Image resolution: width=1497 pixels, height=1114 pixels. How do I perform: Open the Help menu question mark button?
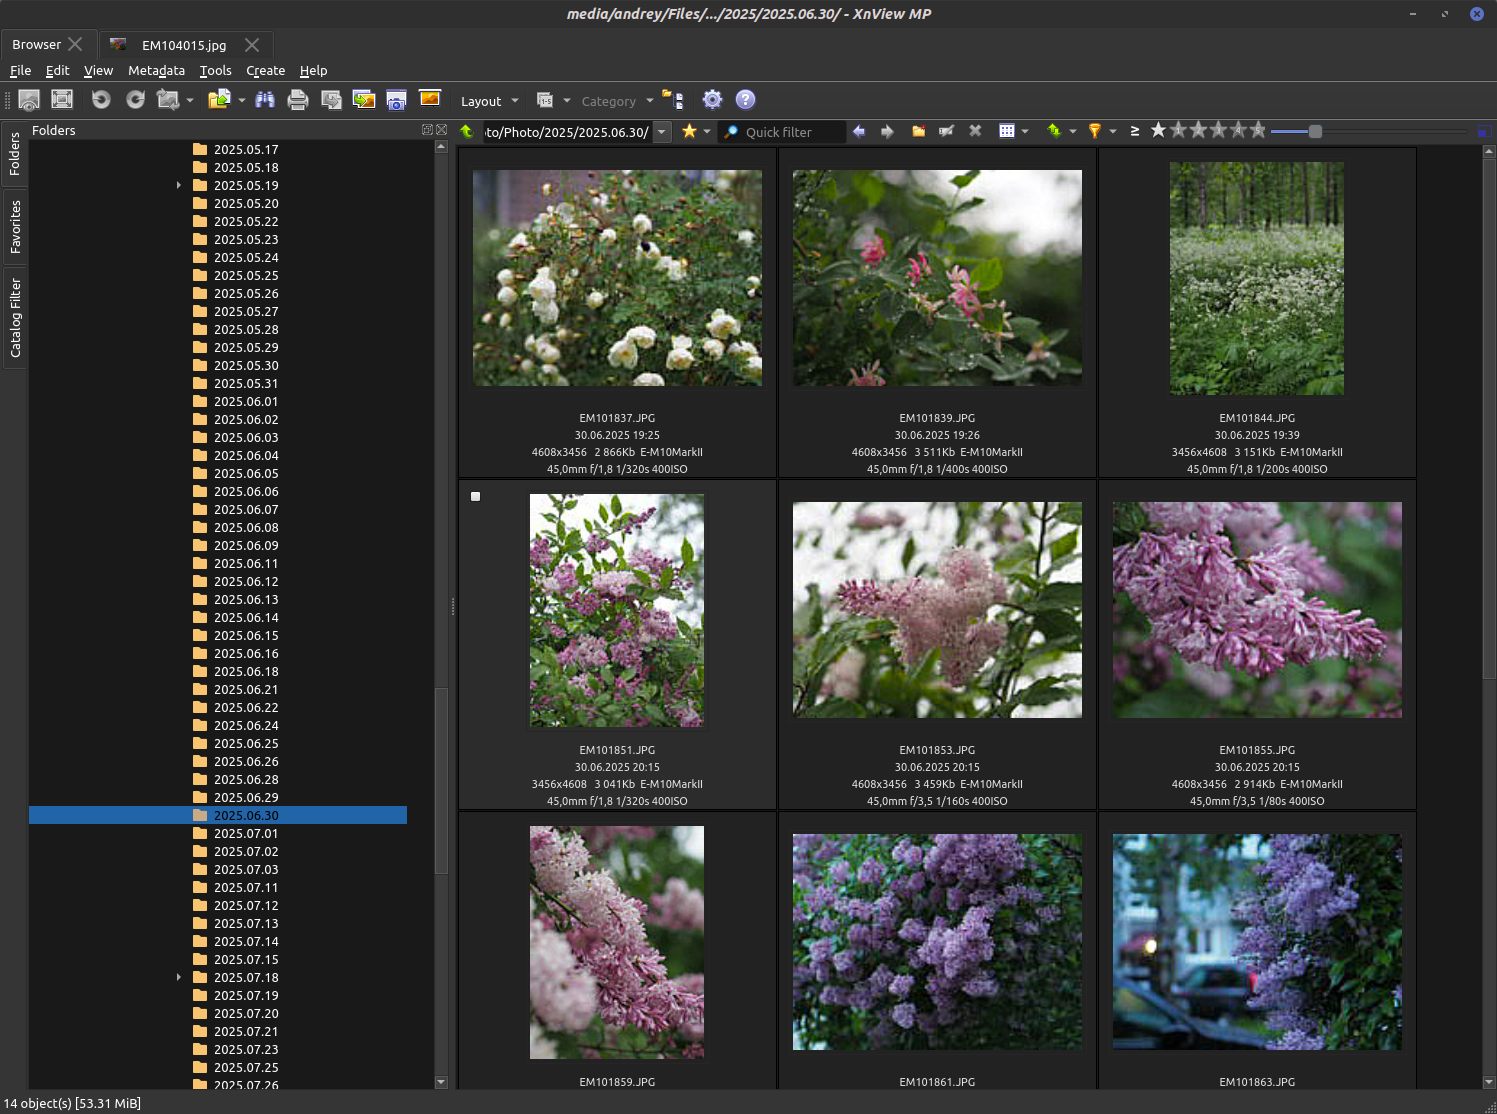click(745, 100)
